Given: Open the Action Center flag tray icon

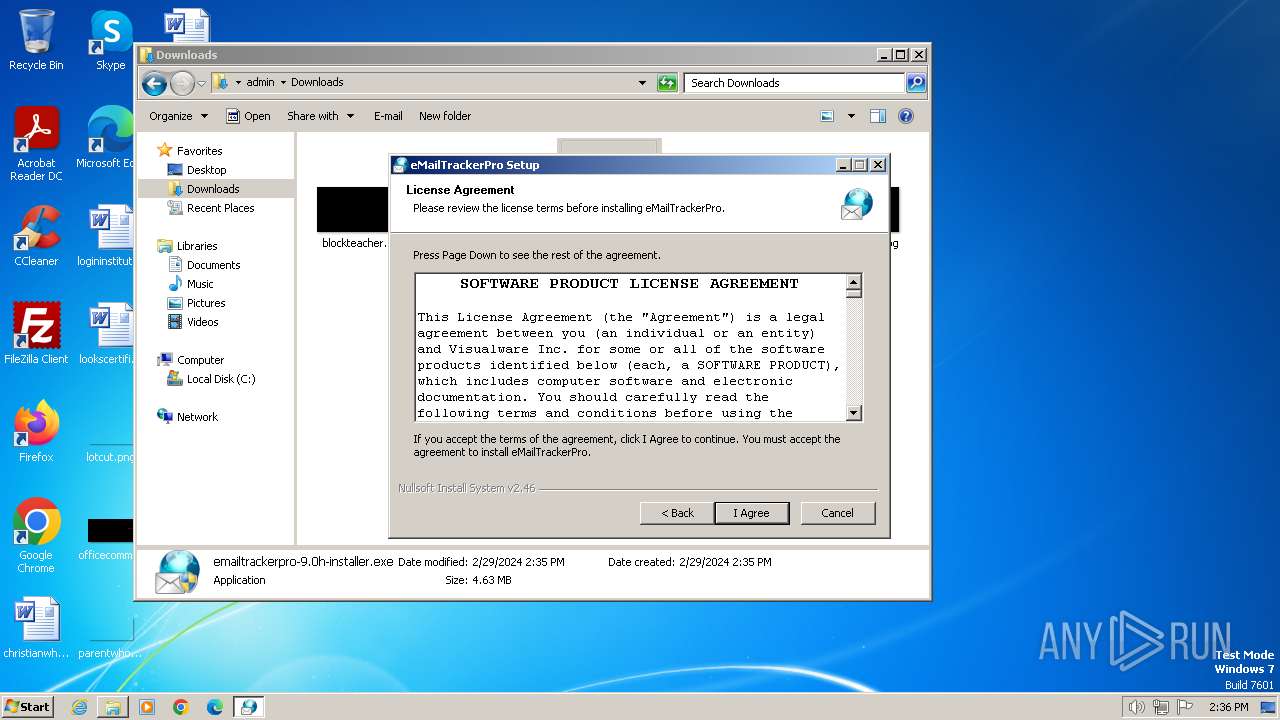Looking at the screenshot, I should click(x=1186, y=707).
